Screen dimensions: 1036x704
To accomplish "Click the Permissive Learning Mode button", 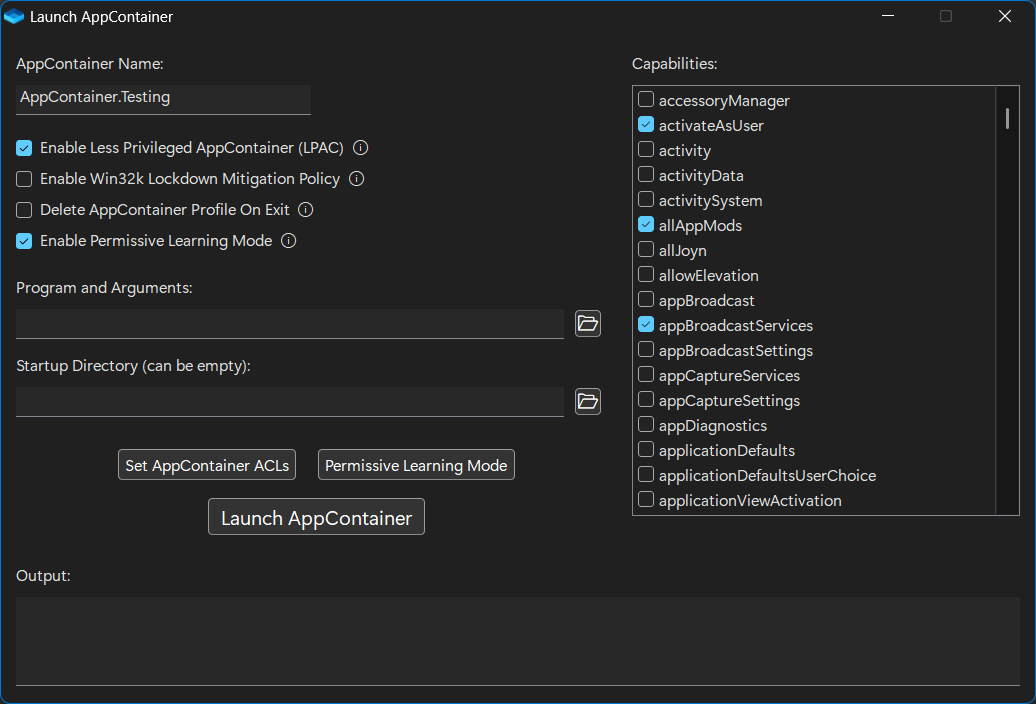I will [416, 465].
